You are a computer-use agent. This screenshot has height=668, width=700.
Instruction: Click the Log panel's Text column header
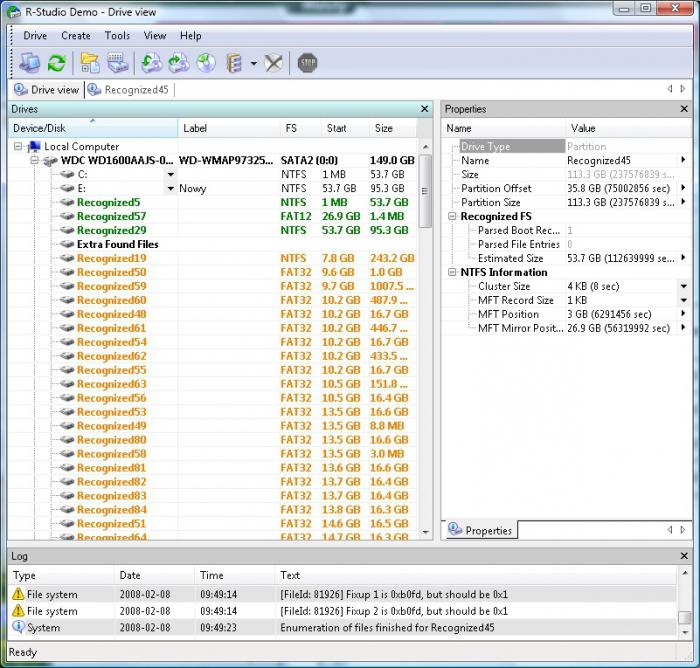[476, 575]
